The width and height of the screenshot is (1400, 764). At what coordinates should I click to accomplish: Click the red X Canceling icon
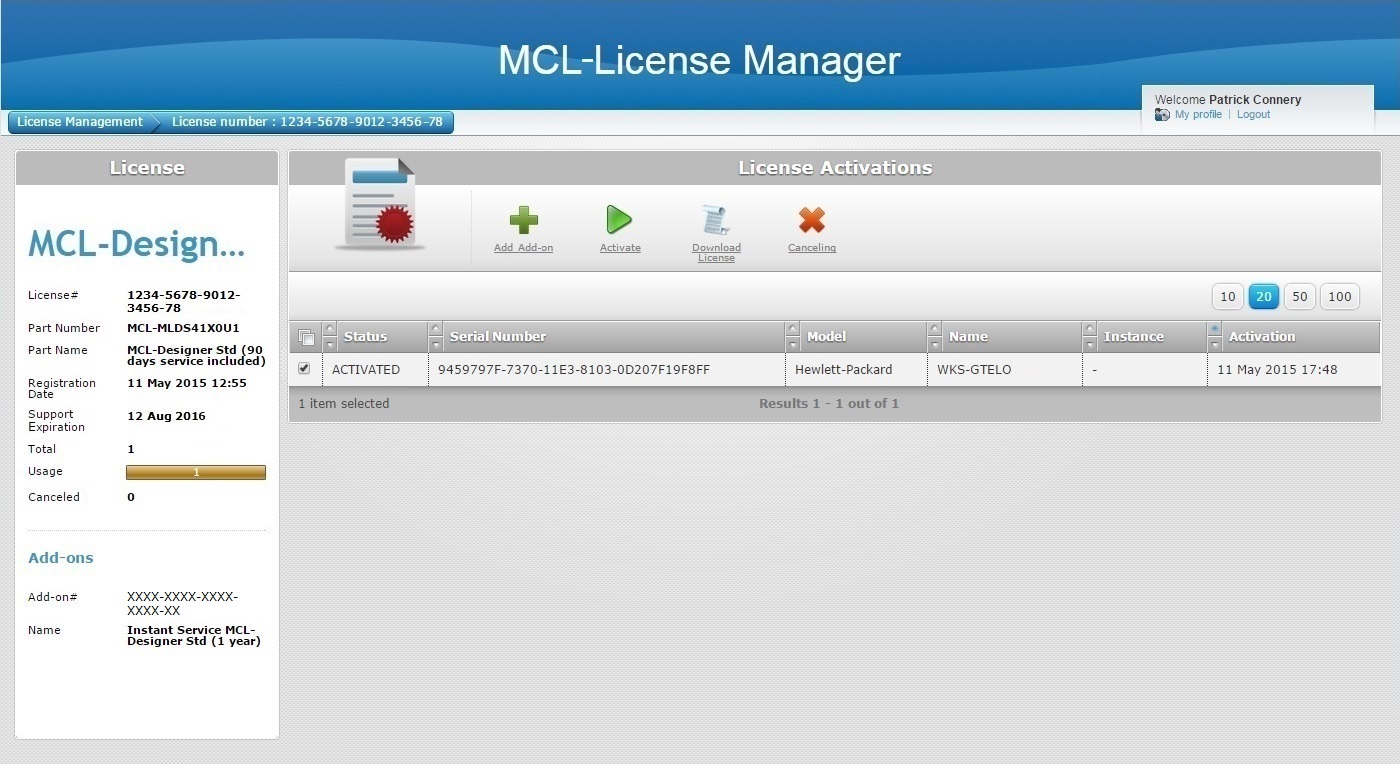pos(811,220)
